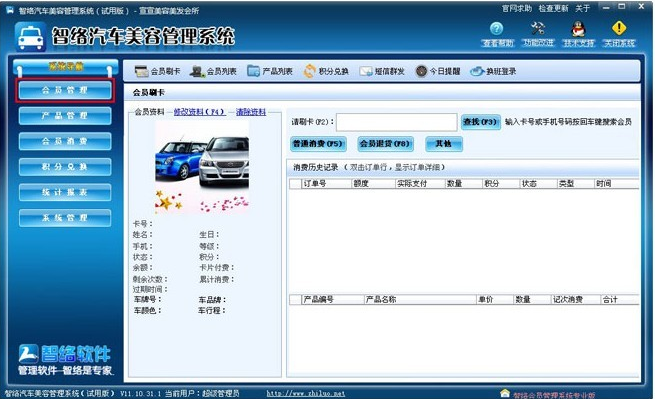Open 会员列表 from the toolbar
655x399 pixels.
click(213, 71)
